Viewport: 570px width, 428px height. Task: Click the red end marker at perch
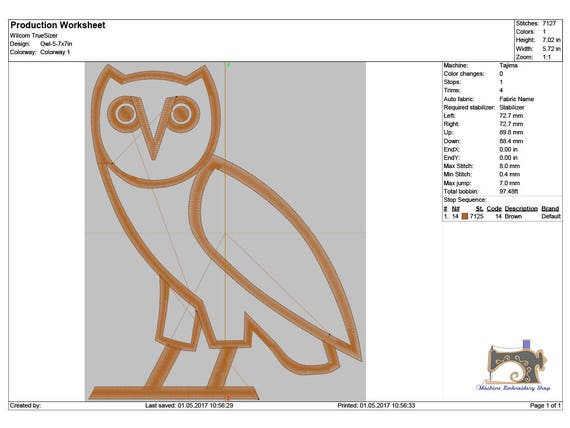228,397
